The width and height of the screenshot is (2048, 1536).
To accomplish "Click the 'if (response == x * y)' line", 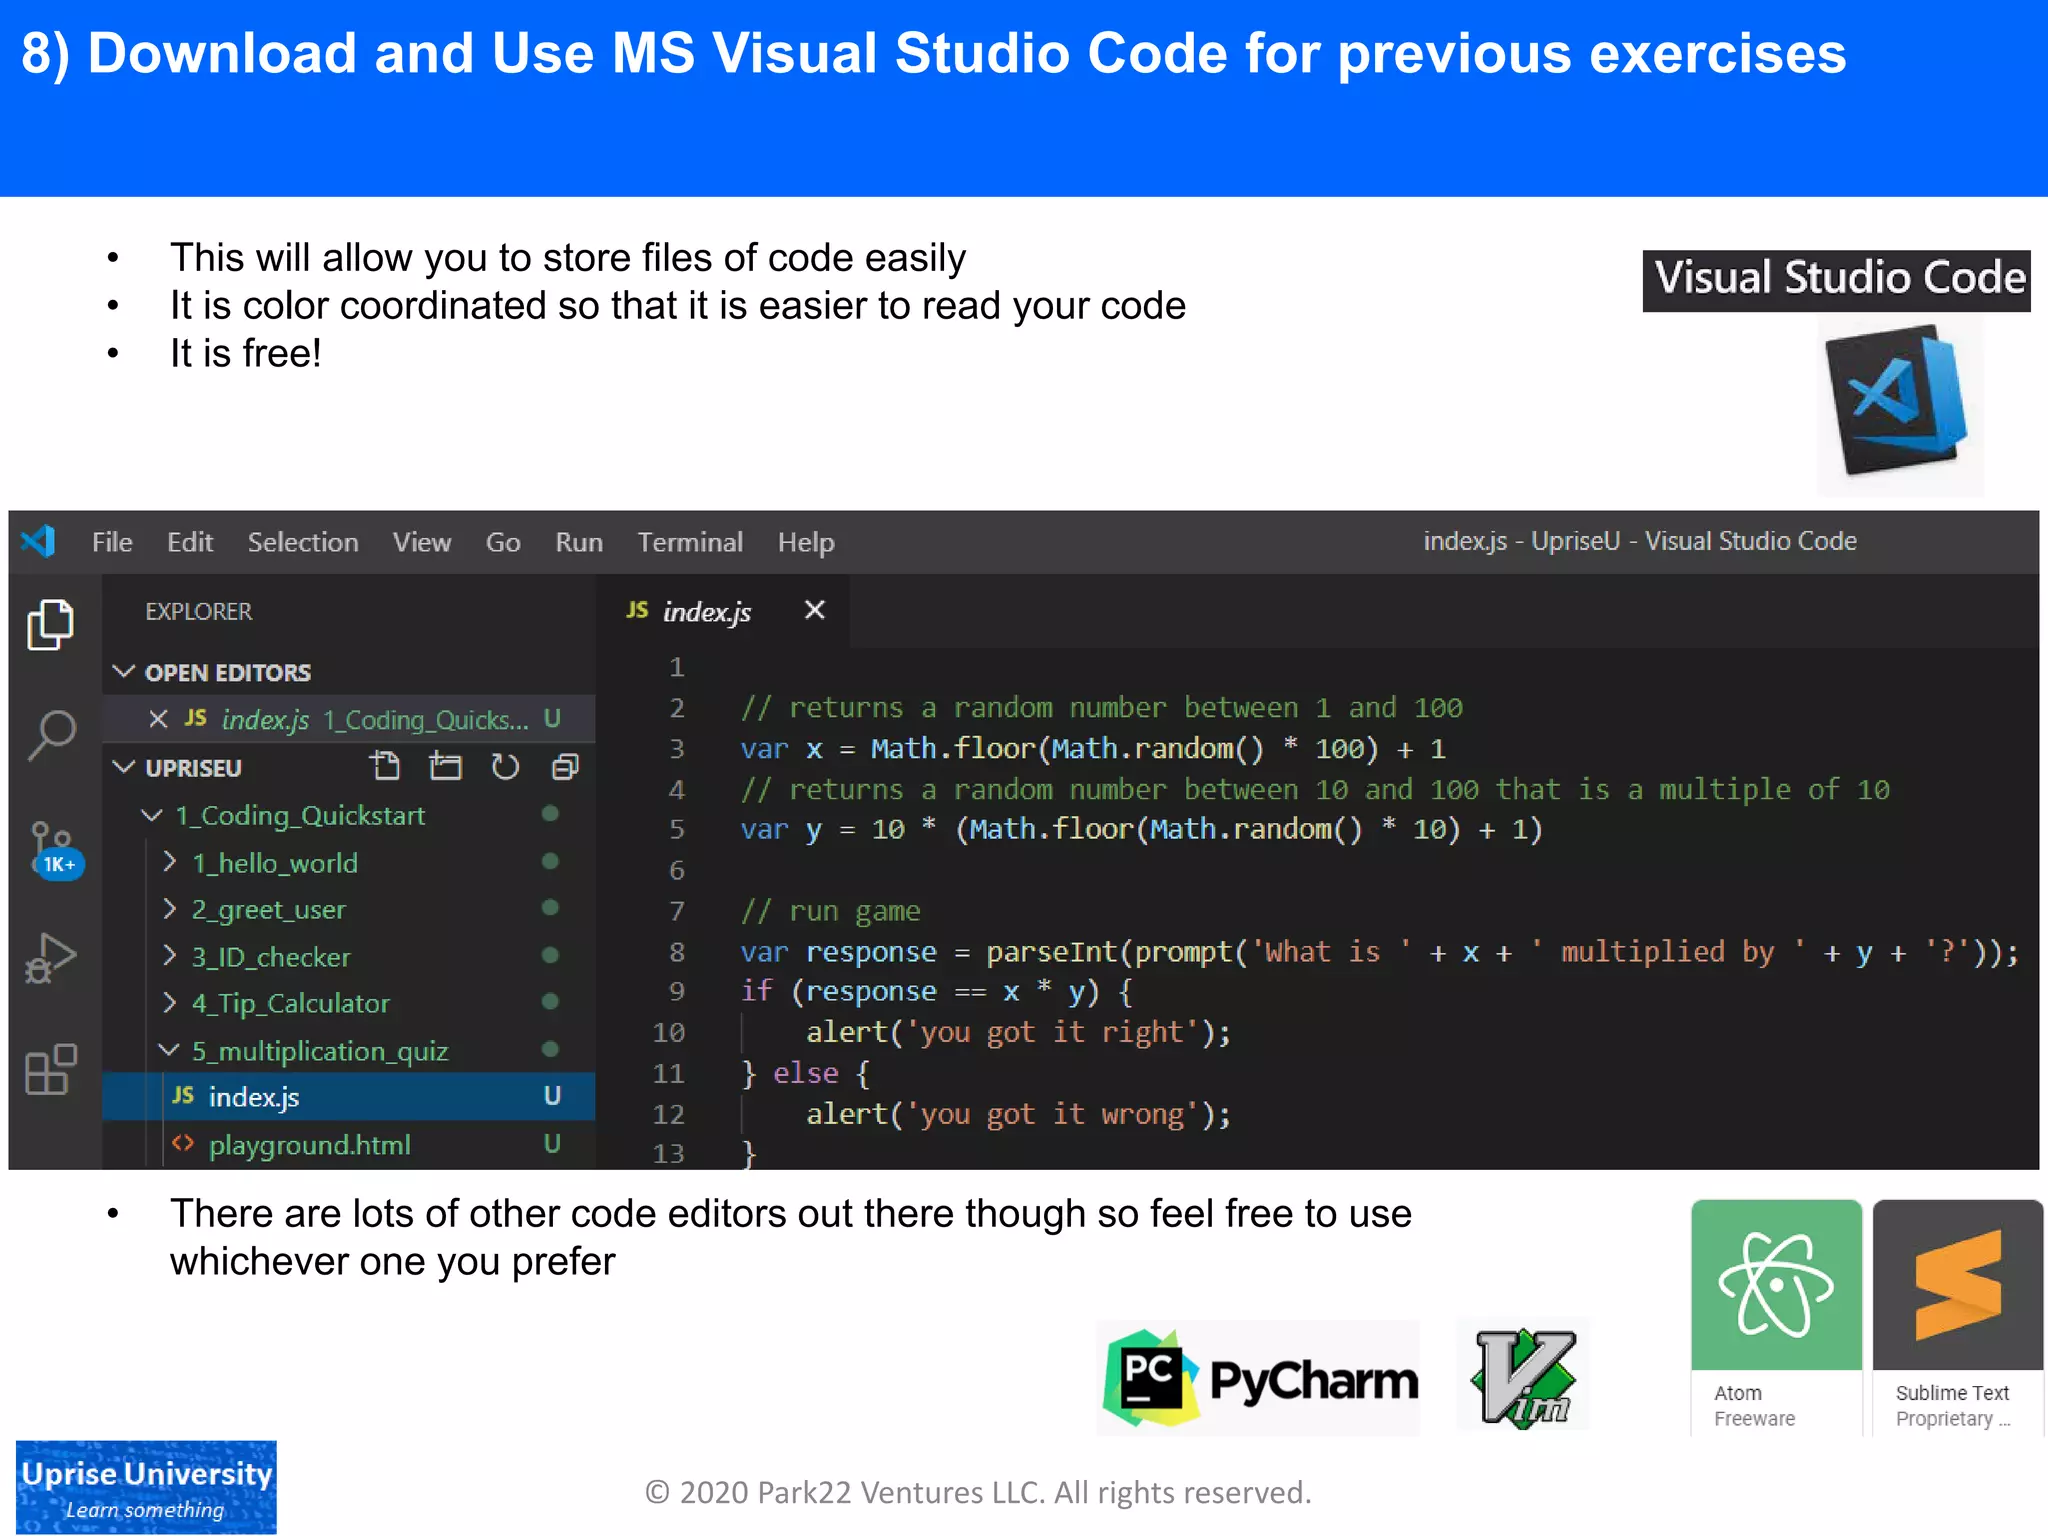I will click(x=937, y=992).
